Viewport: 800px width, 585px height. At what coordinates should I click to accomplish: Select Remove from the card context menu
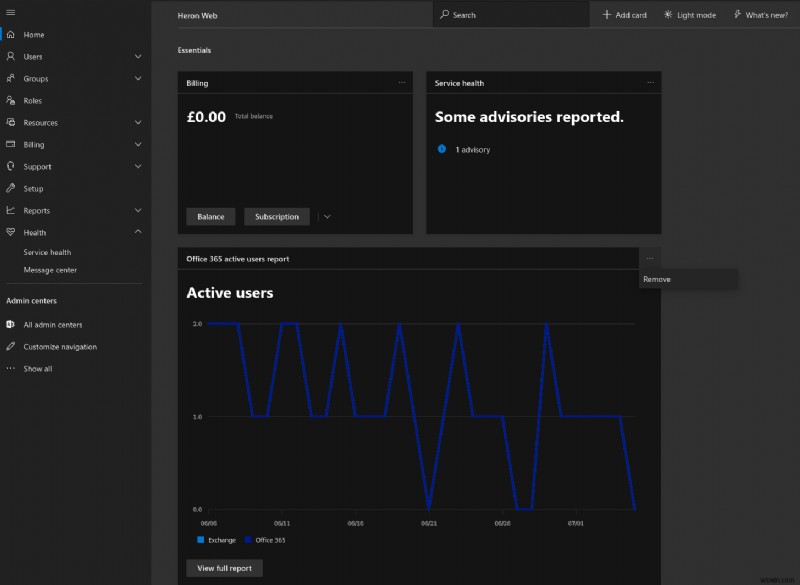(x=658, y=279)
